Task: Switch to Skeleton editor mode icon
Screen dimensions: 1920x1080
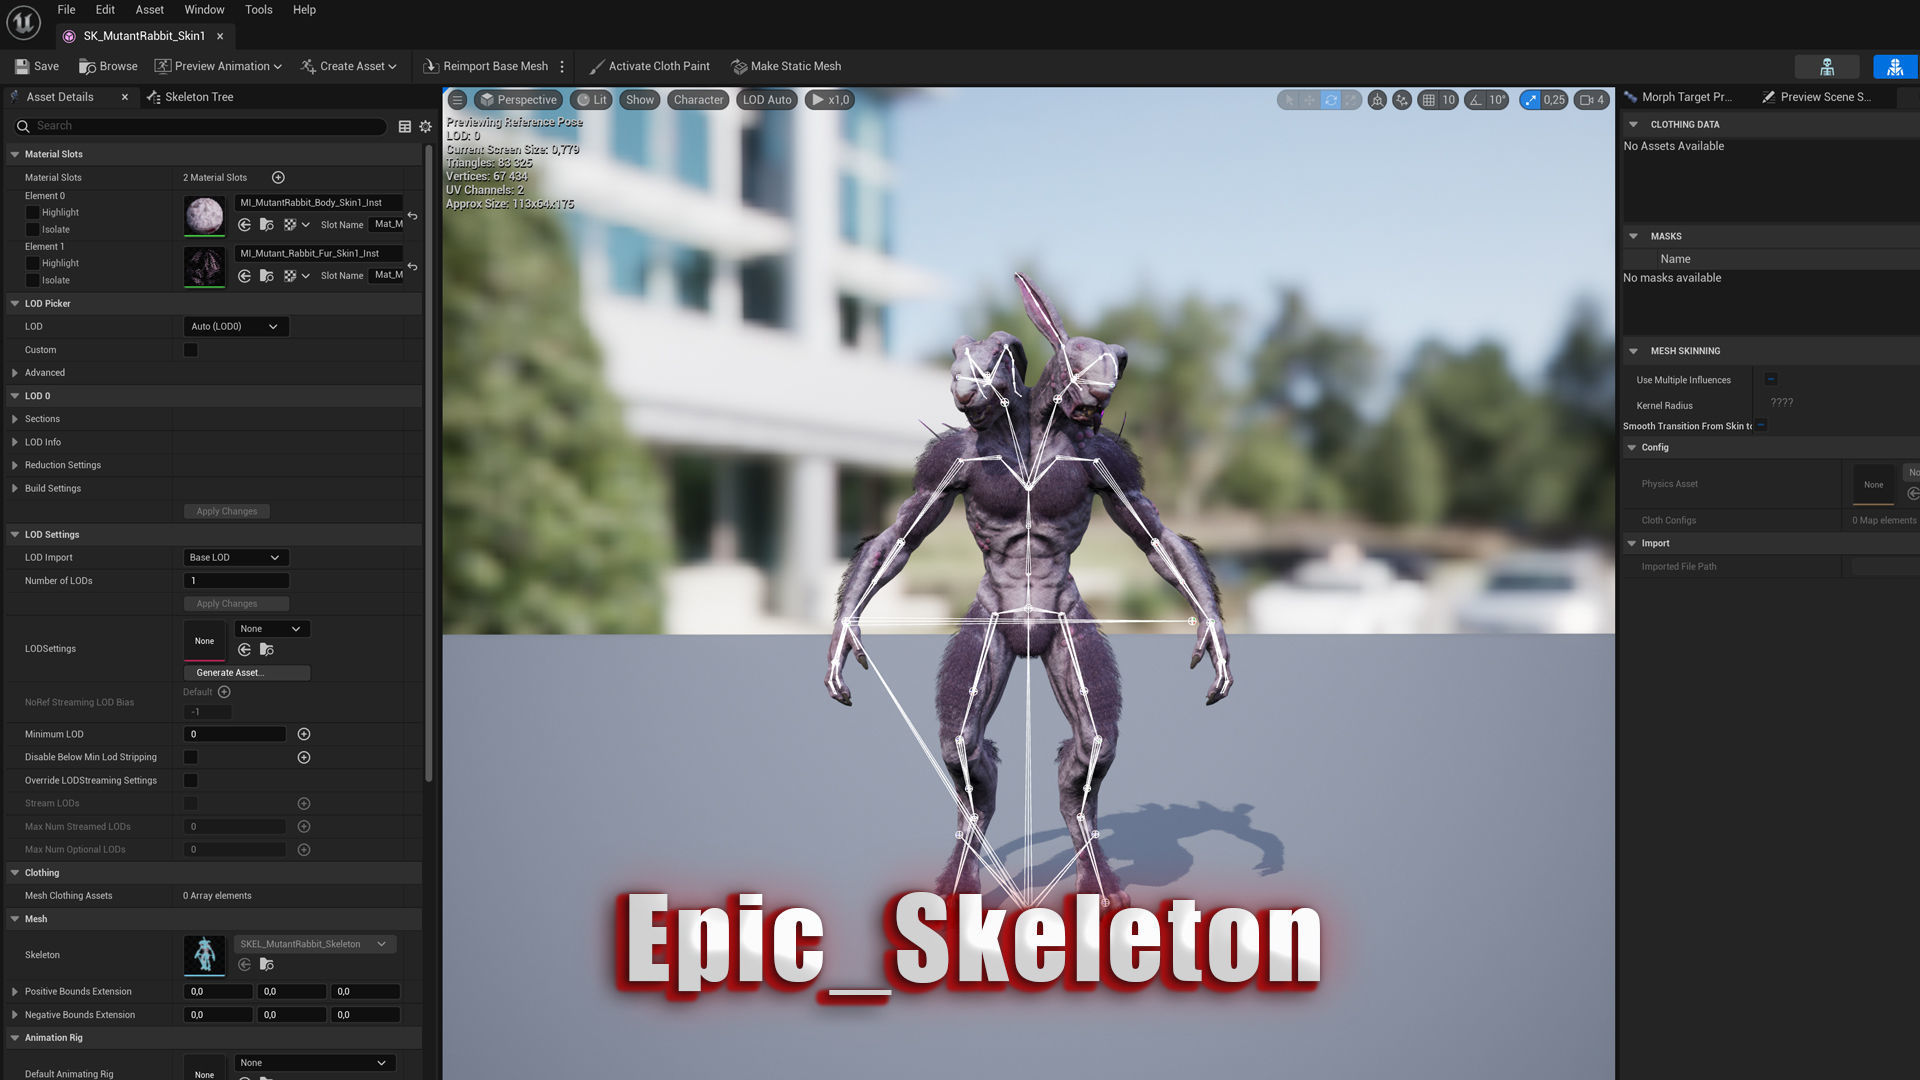Action: [x=1827, y=67]
